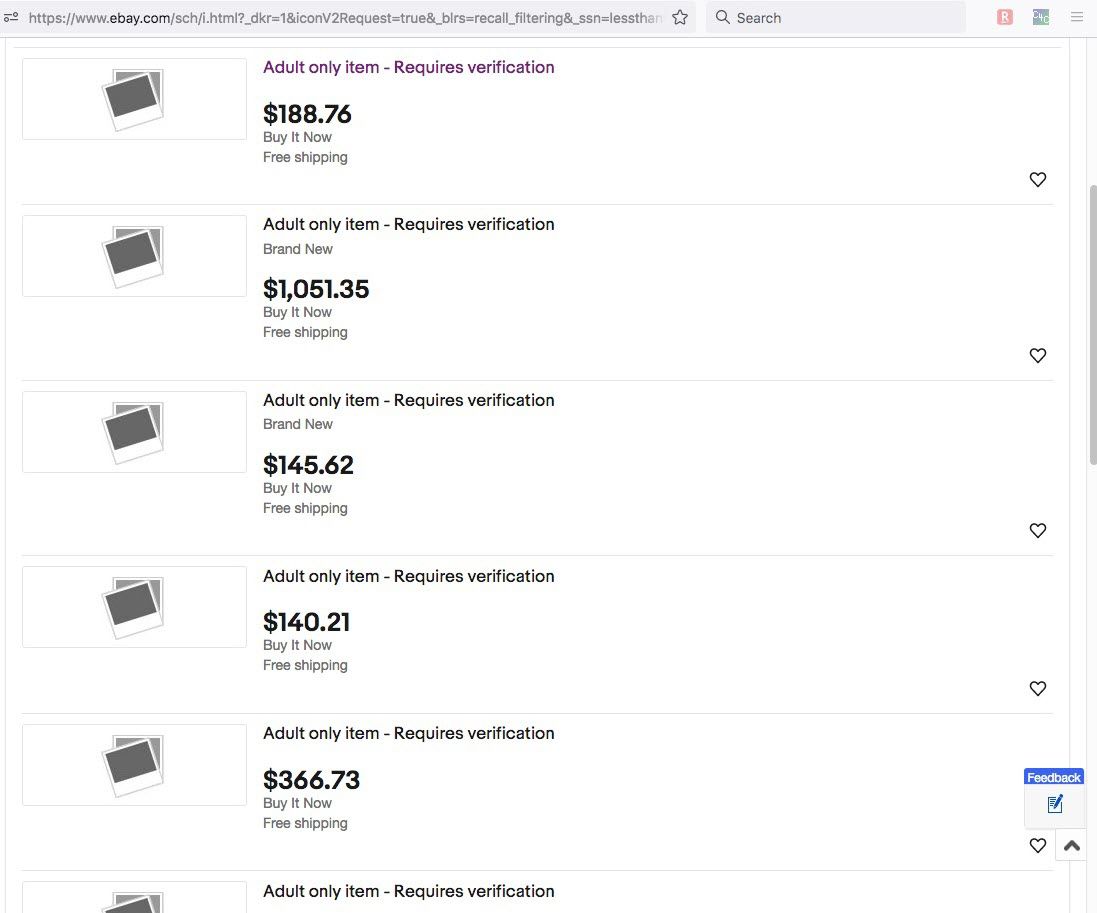
Task: Go back to top with up arrow
Action: [x=1071, y=846]
